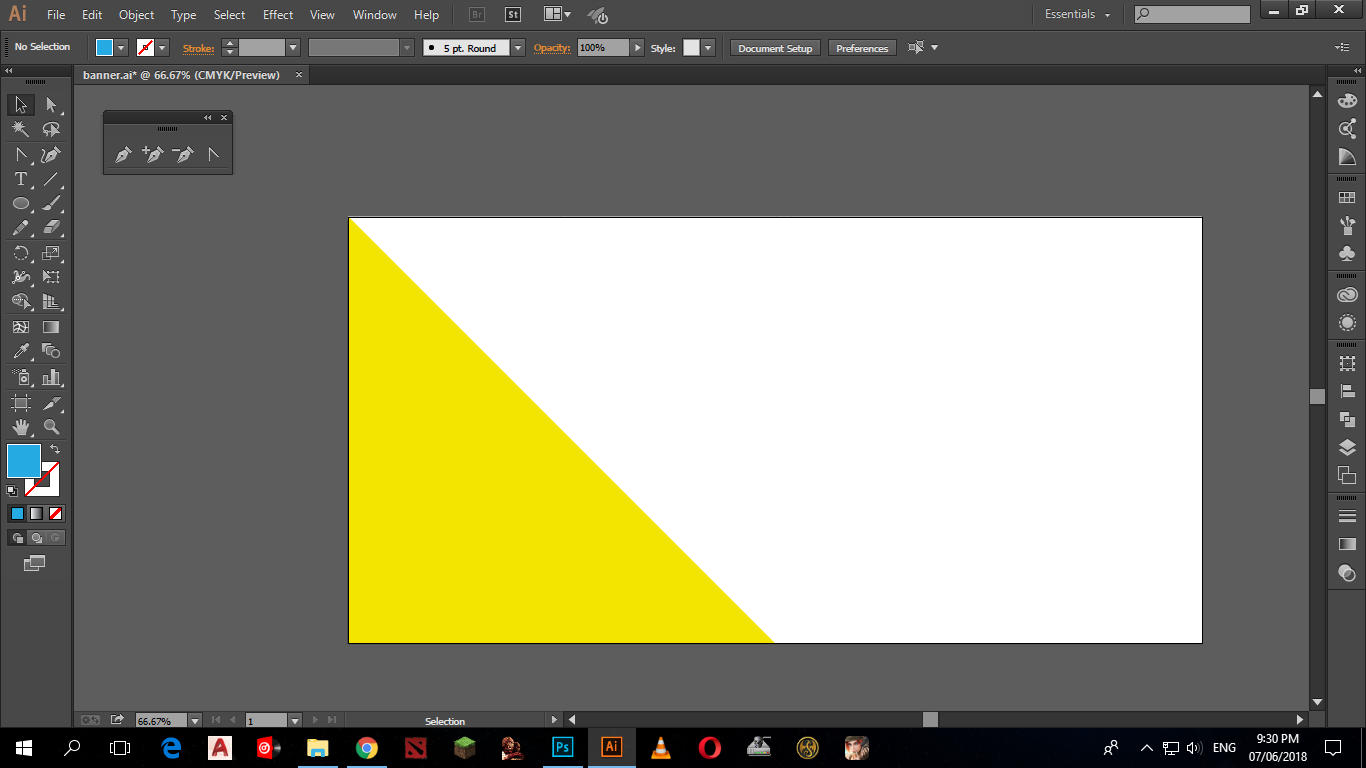Screen dimensions: 1366x768
Task: Click the Preferences button
Action: (x=862, y=48)
